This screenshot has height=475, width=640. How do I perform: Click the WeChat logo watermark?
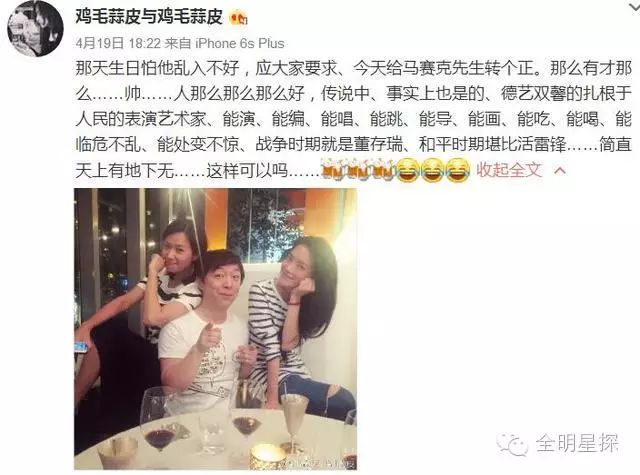click(x=512, y=444)
